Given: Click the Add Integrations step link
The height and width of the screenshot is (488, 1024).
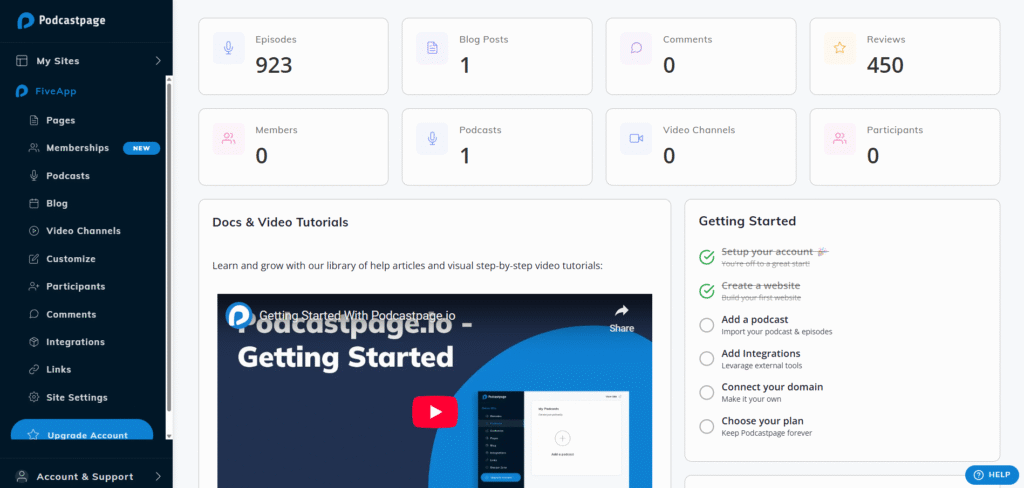Looking at the screenshot, I should pyautogui.click(x=761, y=353).
